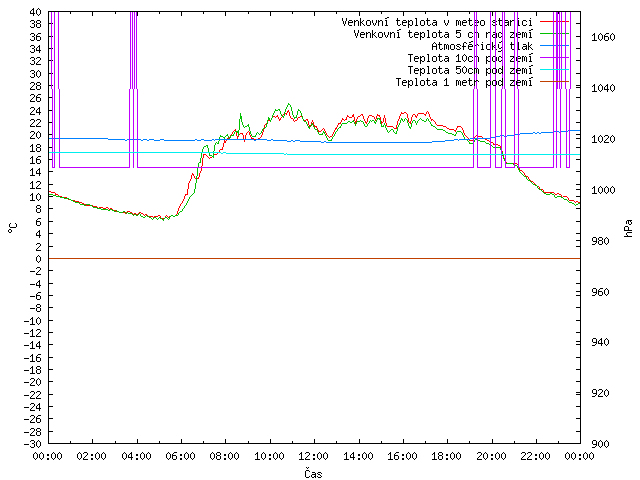The width and height of the screenshot is (640, 480).
Task: Click the '0' temperature axis label
Action: [x=38, y=259]
